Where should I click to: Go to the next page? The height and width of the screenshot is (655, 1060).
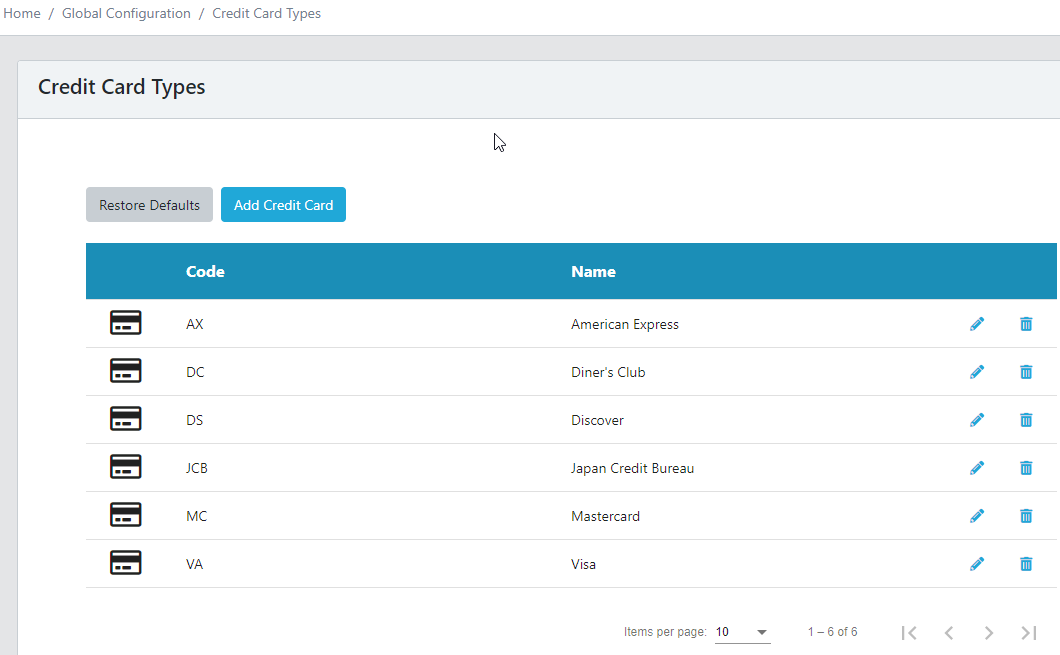(x=988, y=632)
